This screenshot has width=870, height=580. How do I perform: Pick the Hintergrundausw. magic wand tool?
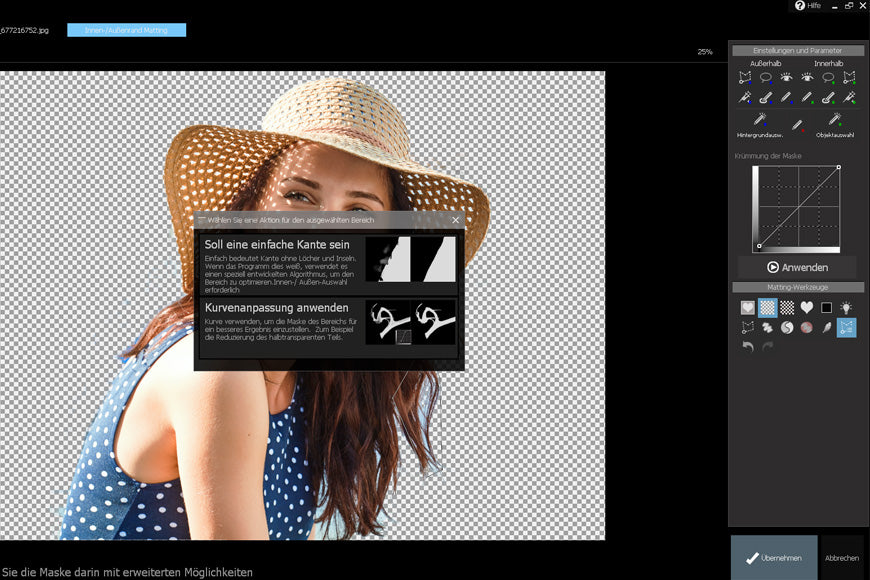point(759,120)
